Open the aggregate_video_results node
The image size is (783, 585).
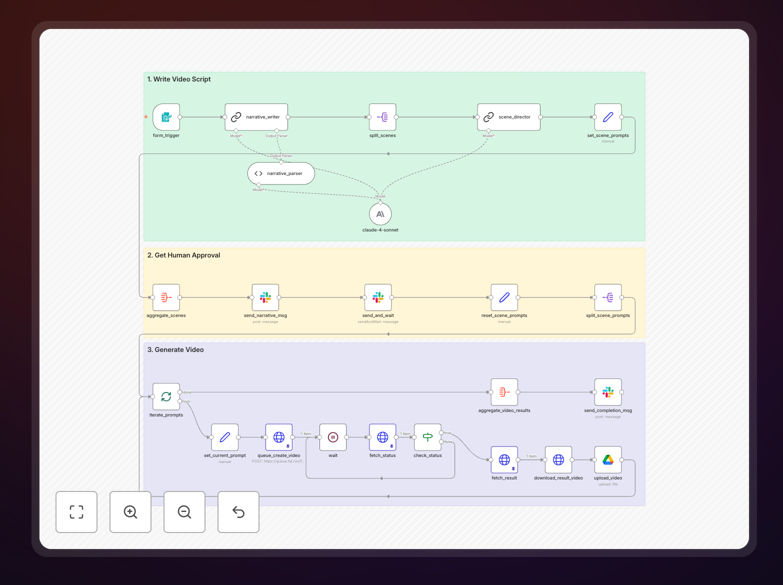[x=504, y=392]
